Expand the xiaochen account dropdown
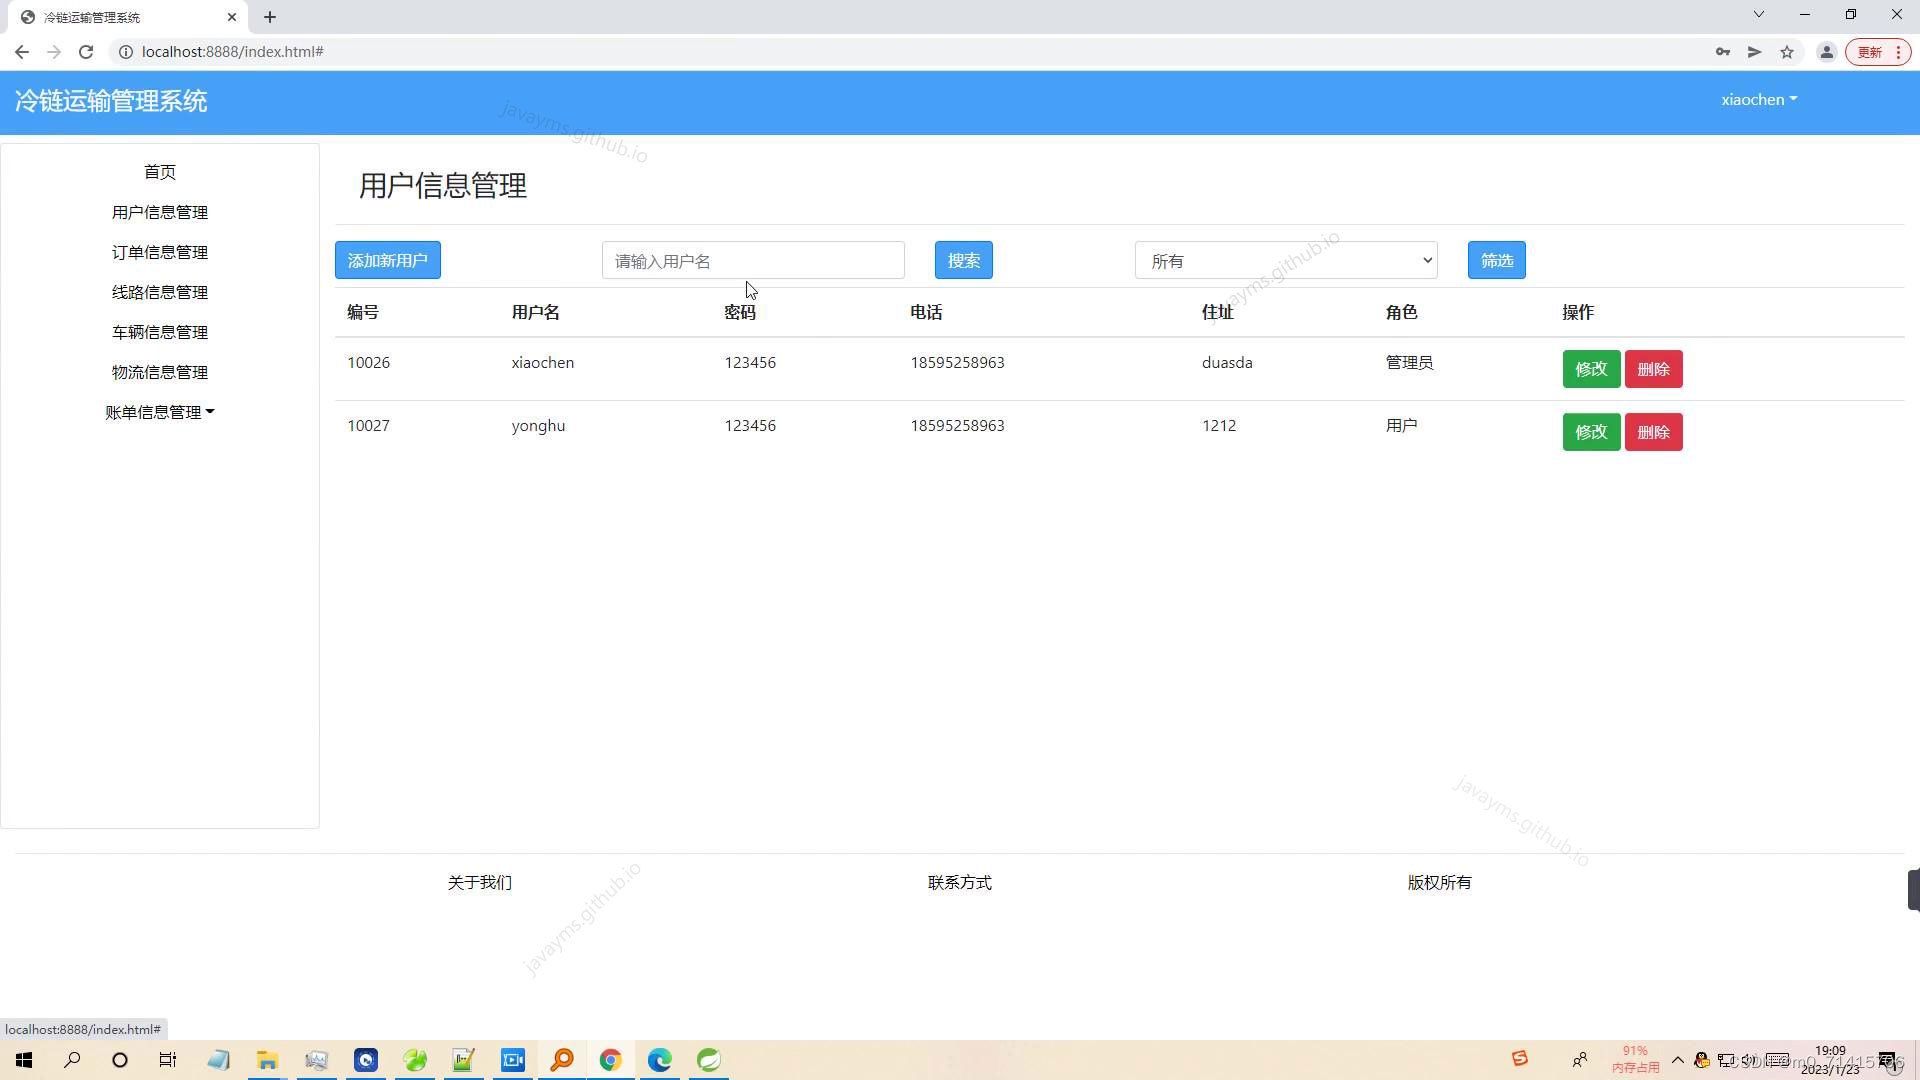 (1758, 100)
